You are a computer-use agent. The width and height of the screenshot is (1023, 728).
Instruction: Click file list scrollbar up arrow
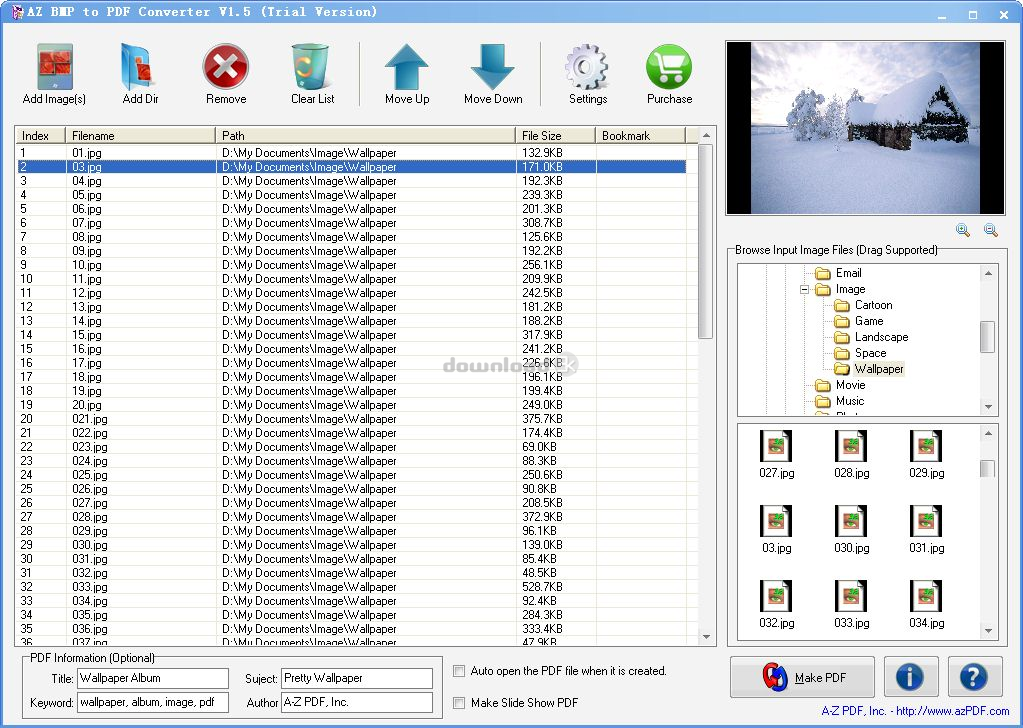(x=706, y=135)
